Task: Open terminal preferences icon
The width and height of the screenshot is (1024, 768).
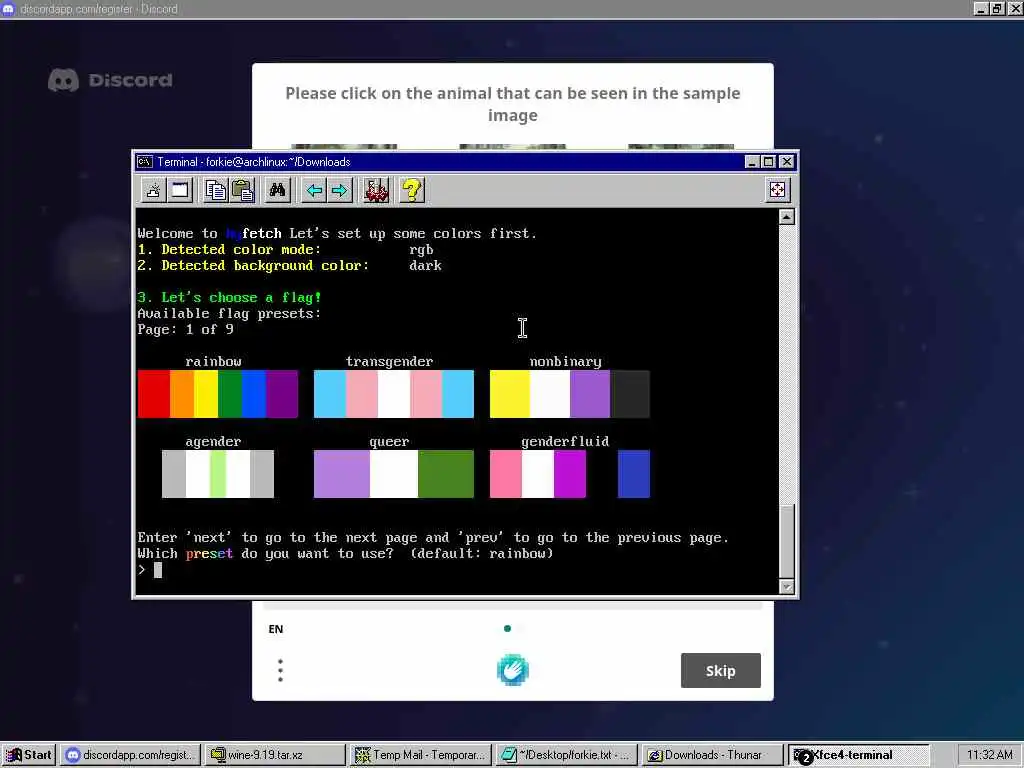Action: point(376,191)
